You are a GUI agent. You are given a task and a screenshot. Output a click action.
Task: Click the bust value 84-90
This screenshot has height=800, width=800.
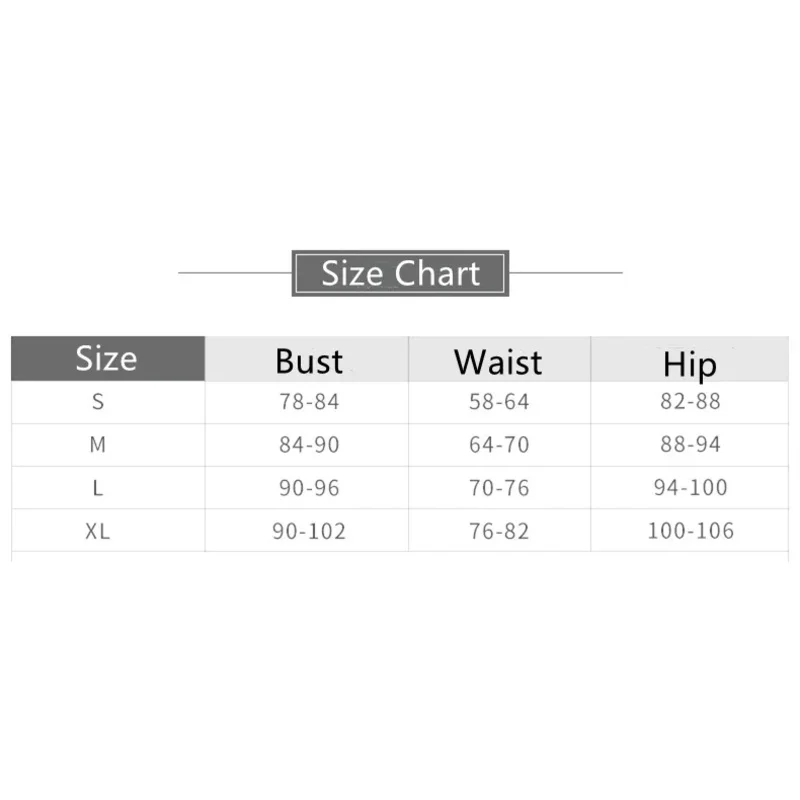309,446
